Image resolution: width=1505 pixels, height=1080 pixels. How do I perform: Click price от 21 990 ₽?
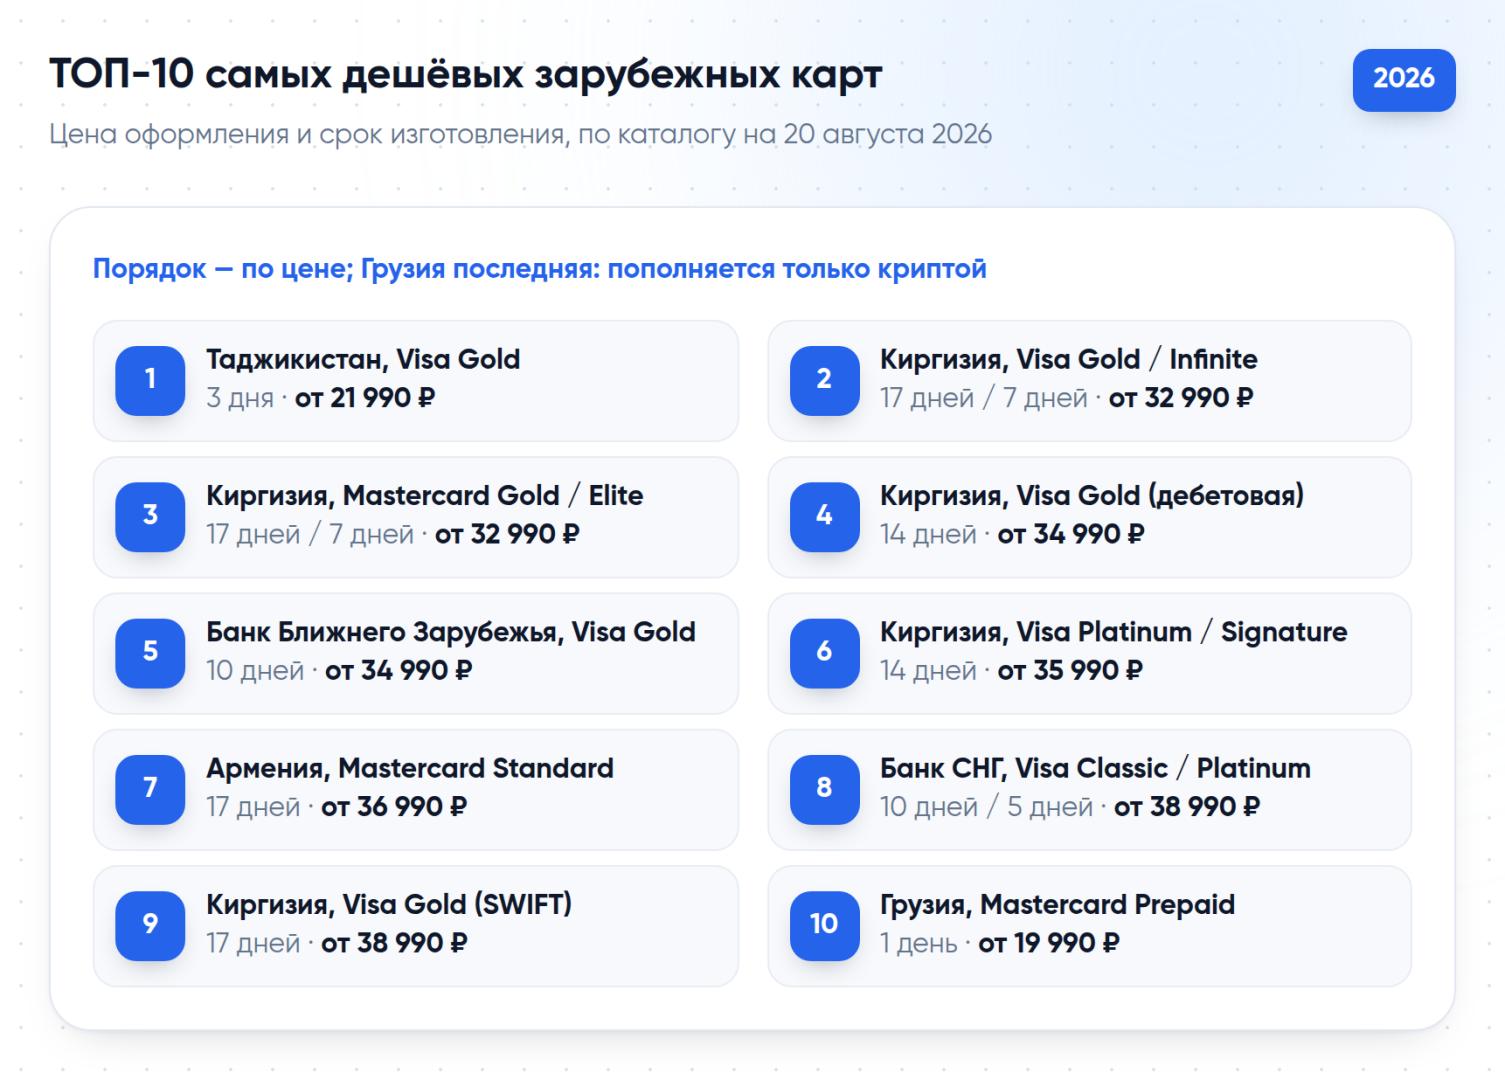click(365, 398)
